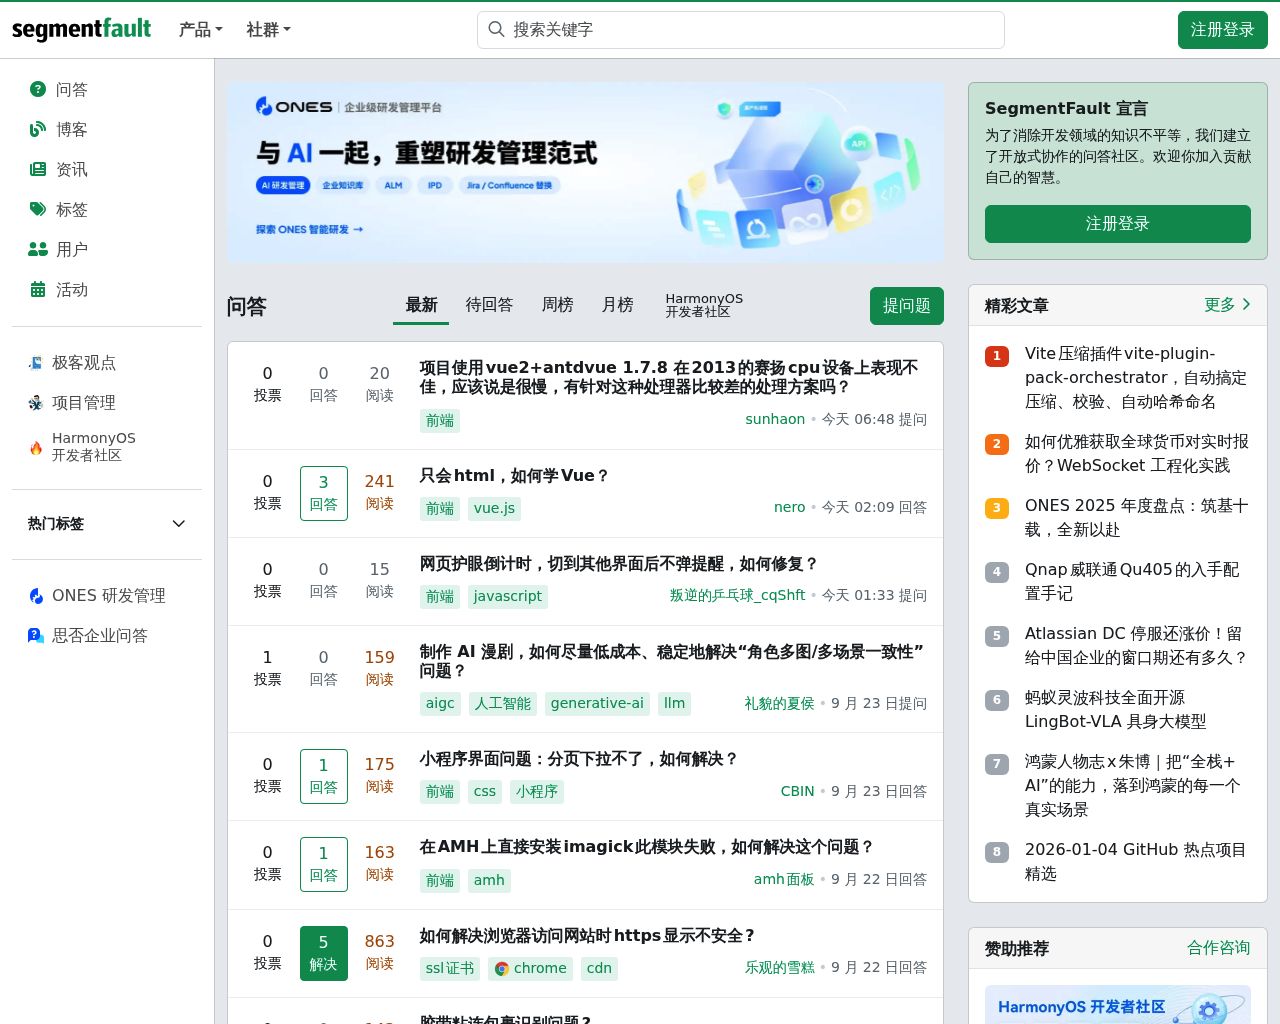Click the 问答 question mark icon in sidebar
Image resolution: width=1280 pixels, height=1024 pixels.
pos(38,89)
